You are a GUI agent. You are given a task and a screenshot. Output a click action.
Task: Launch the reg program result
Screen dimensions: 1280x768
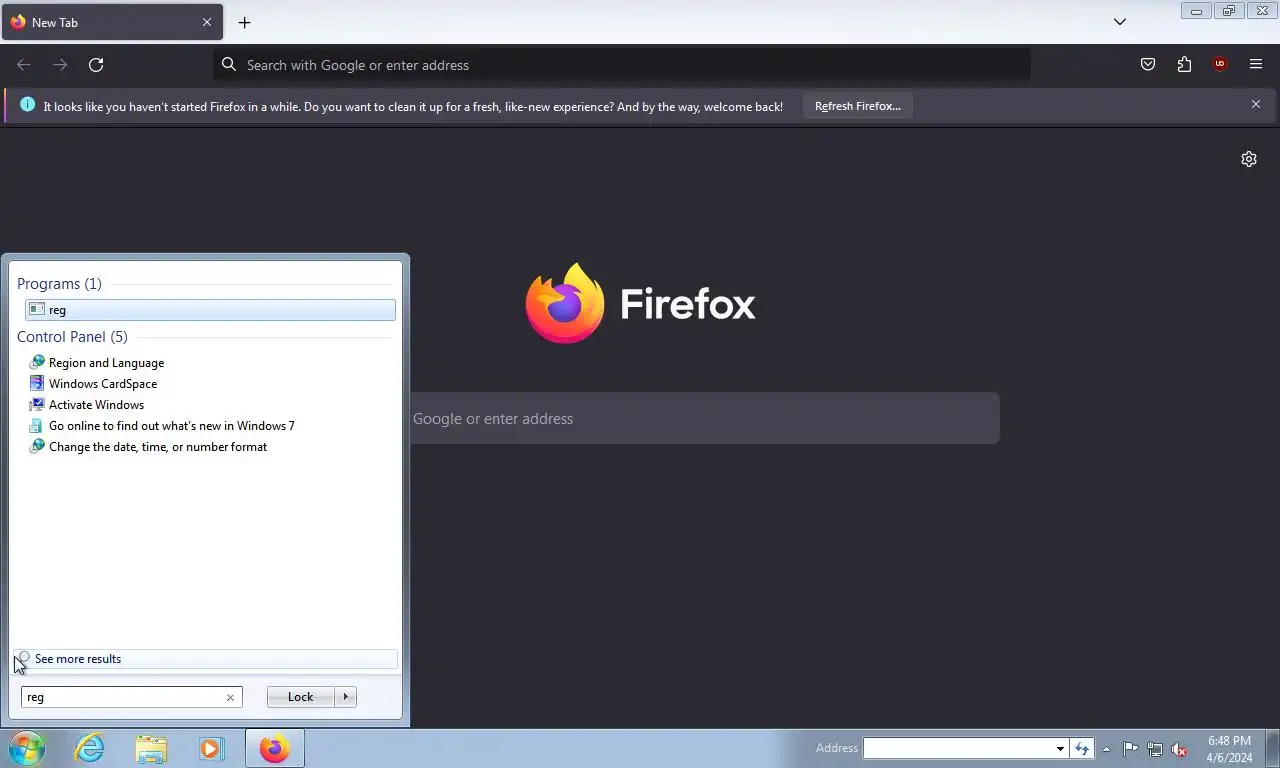211,310
